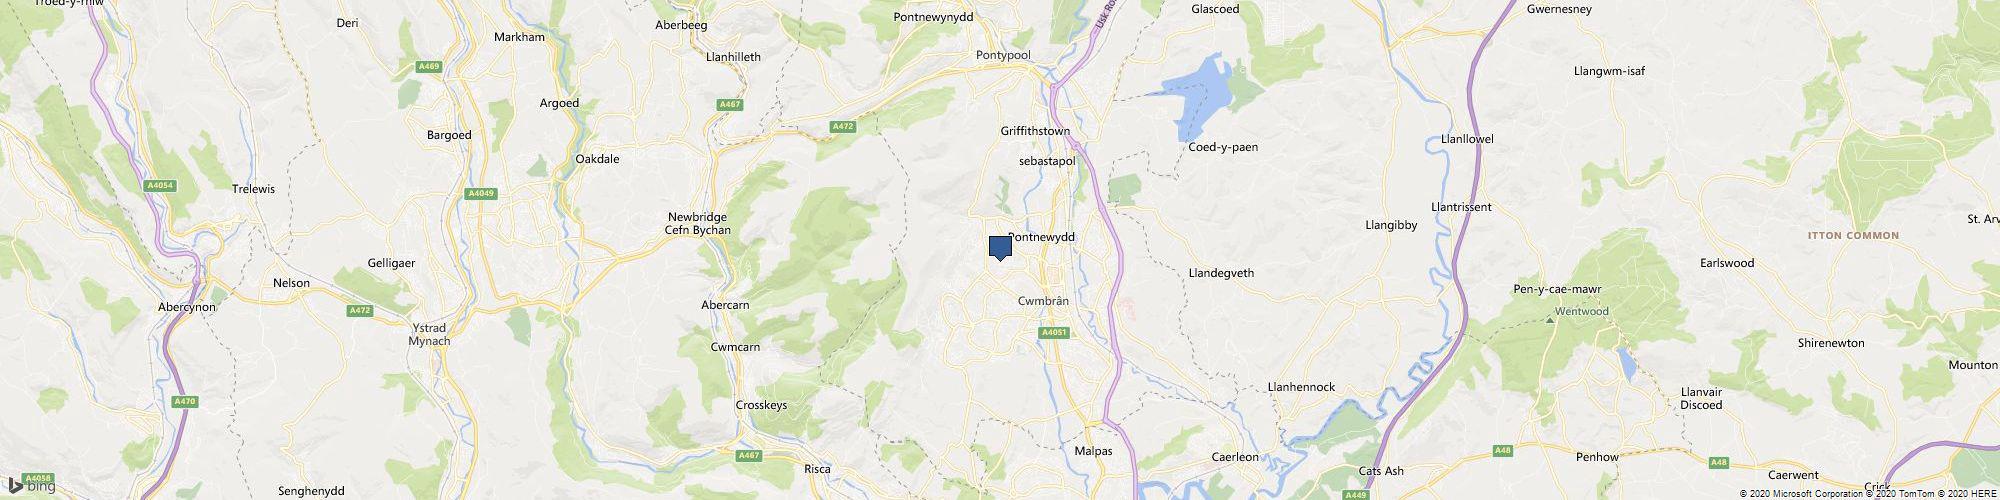This screenshot has width=2000, height=500.
Task: Click the ITTON COMMON label
Action: click(1853, 236)
